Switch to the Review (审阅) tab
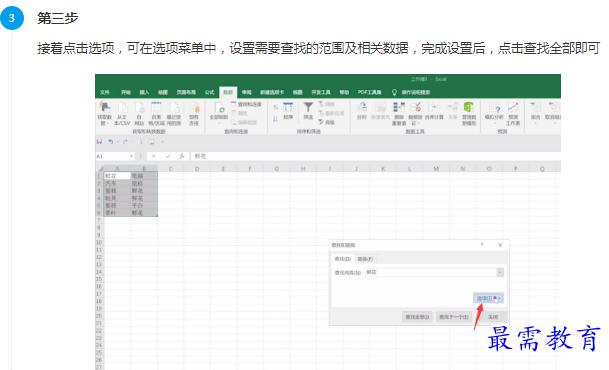609x370 pixels. click(247, 92)
